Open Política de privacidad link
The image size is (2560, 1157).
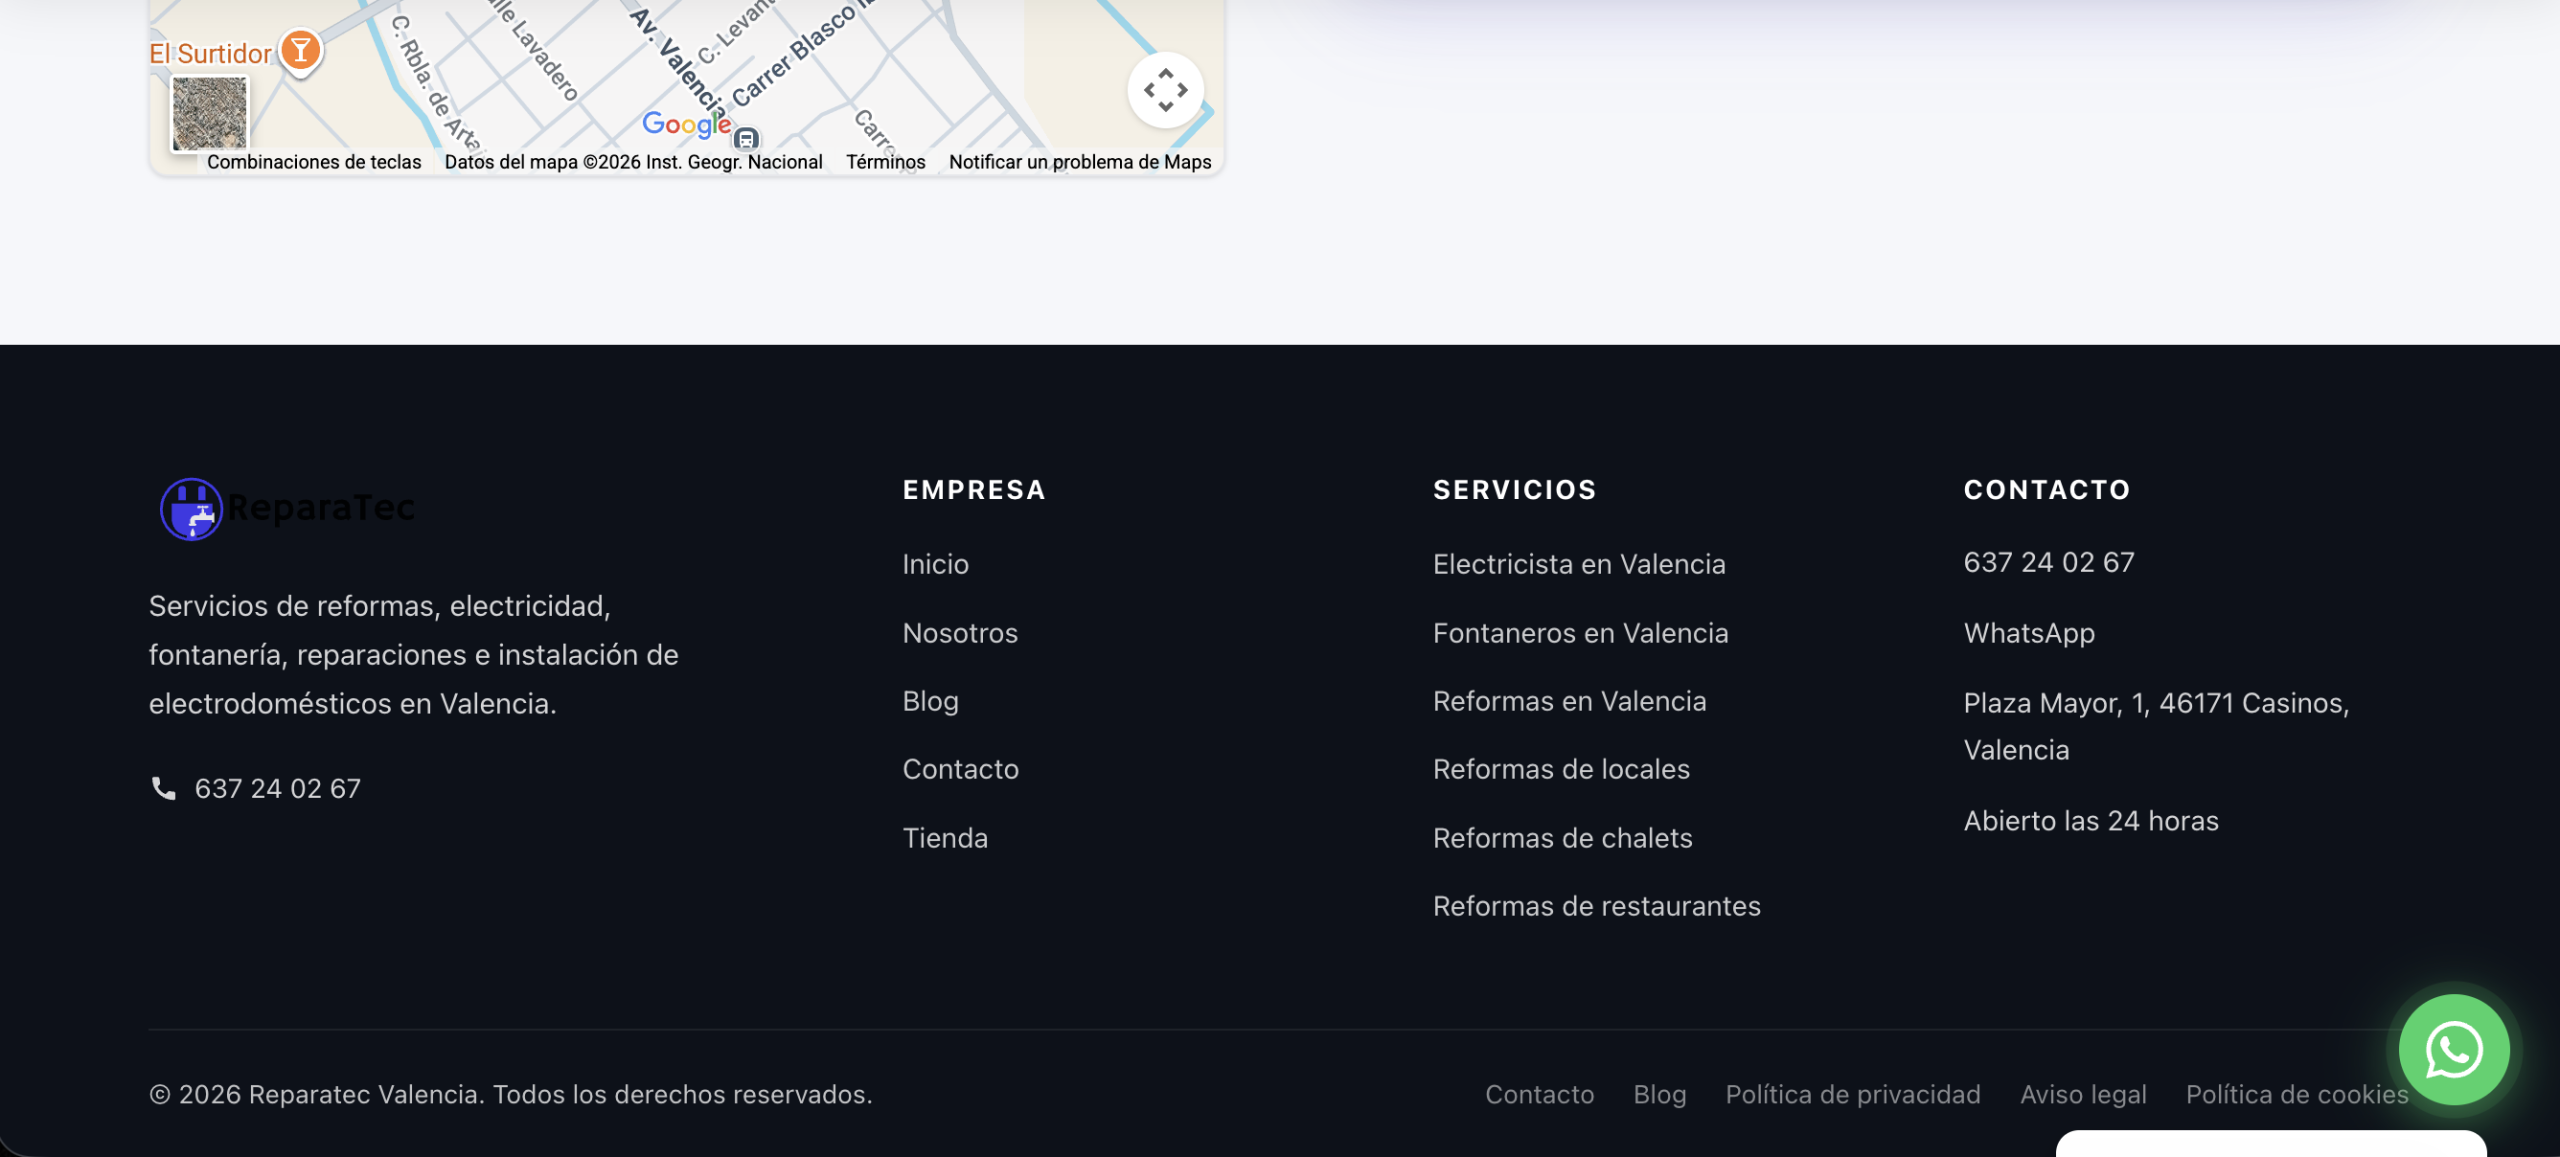[x=1853, y=1095]
